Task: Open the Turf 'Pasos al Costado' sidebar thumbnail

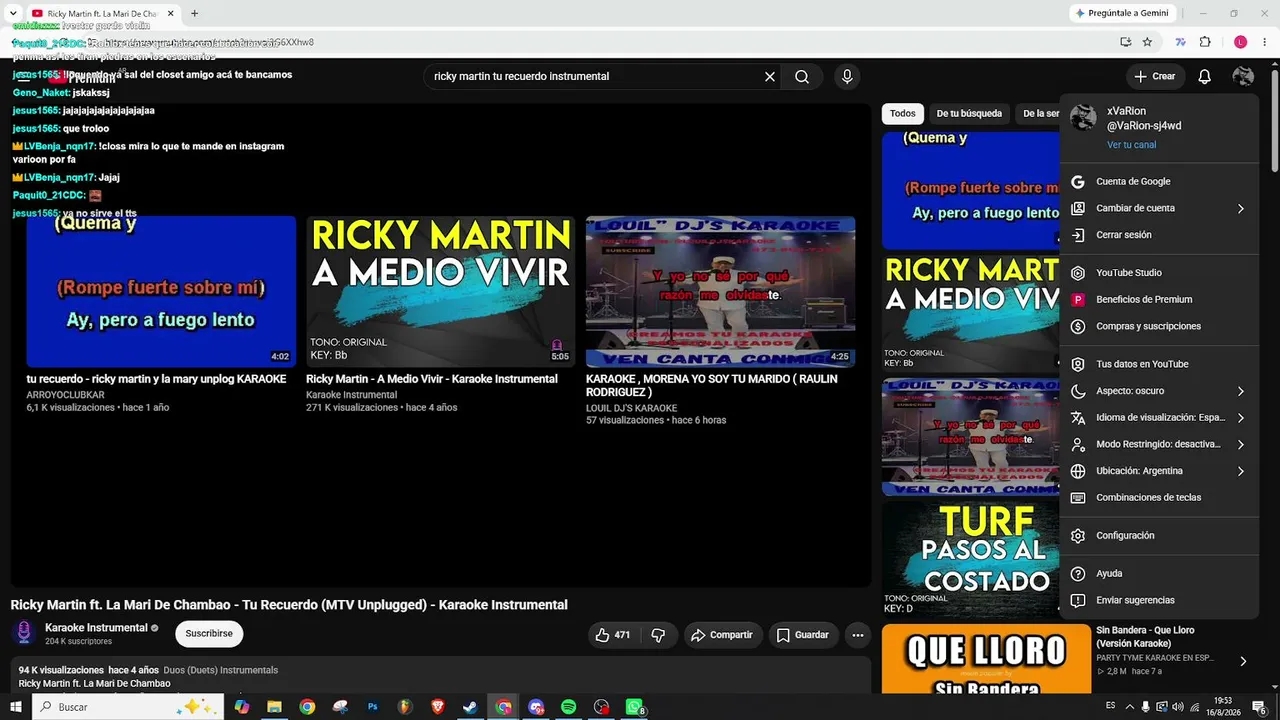Action: click(970, 559)
